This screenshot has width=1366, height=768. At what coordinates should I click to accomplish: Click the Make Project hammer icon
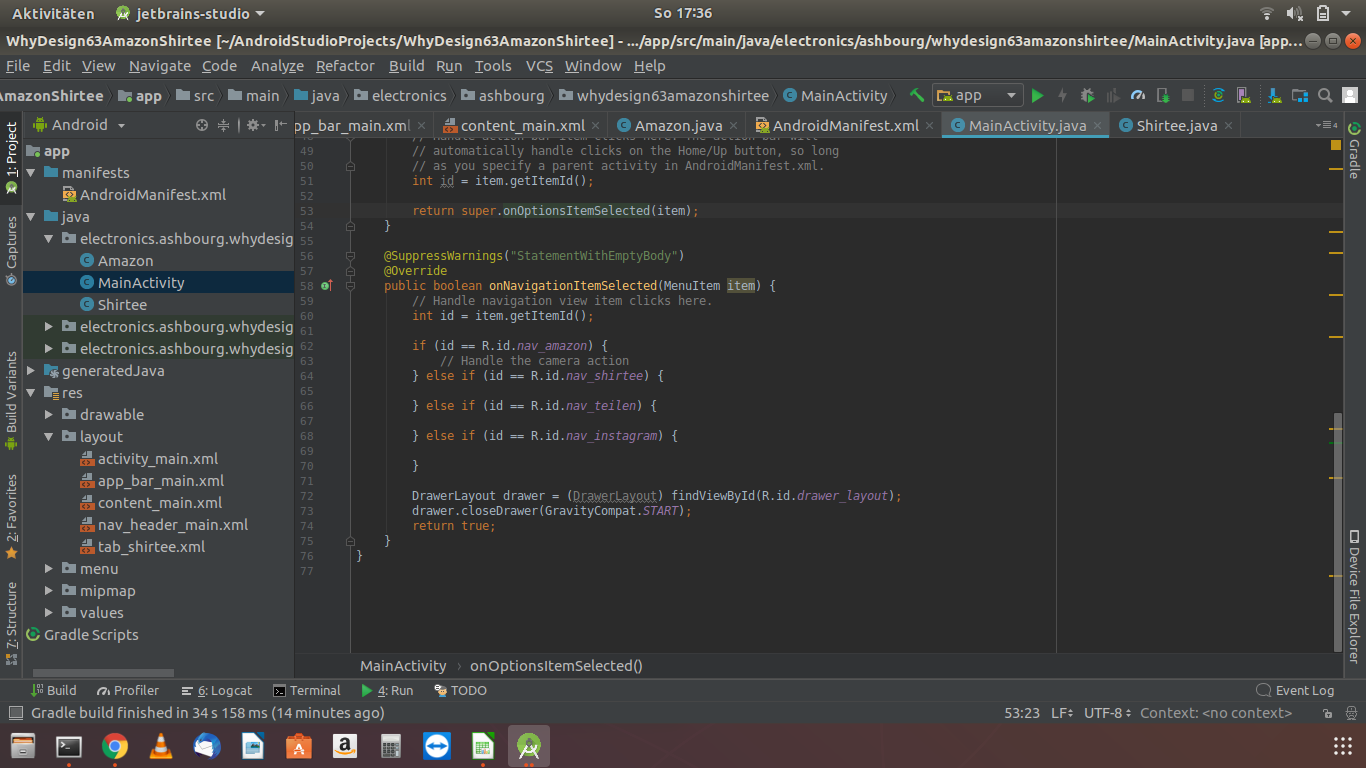pos(916,96)
